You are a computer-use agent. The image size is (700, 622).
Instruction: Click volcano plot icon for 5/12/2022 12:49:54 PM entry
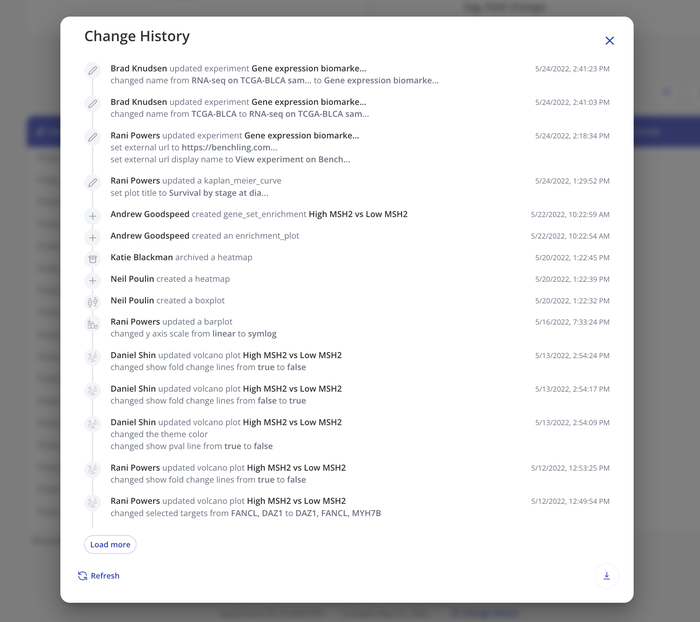click(92, 502)
